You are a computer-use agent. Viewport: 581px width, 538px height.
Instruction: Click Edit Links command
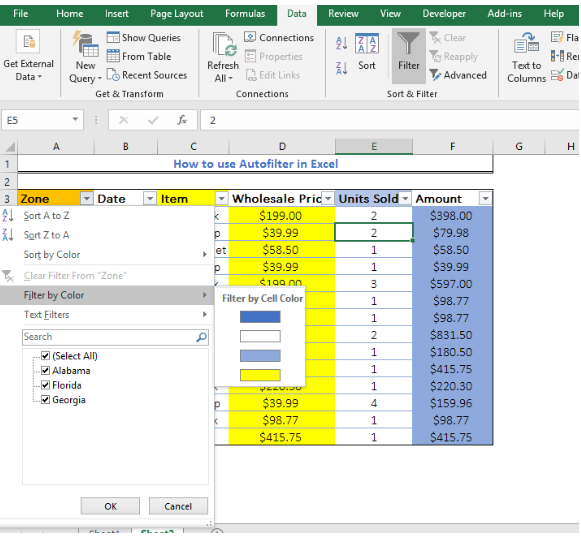point(273,75)
